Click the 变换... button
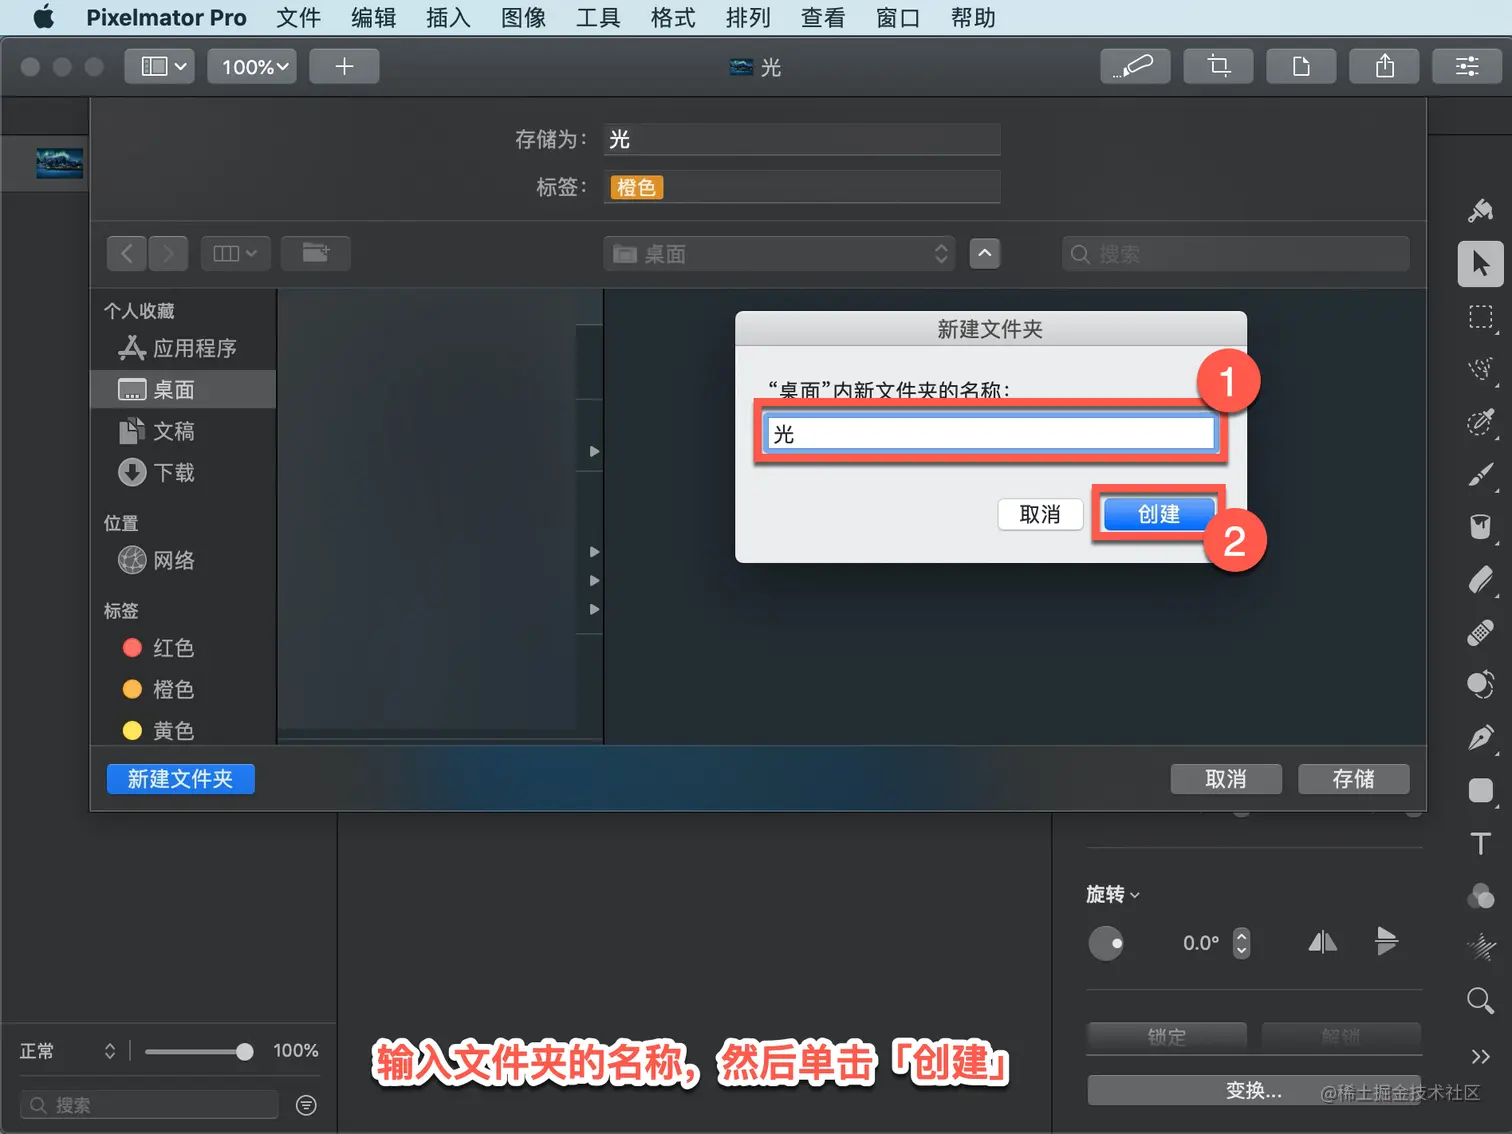 pyautogui.click(x=1254, y=1090)
